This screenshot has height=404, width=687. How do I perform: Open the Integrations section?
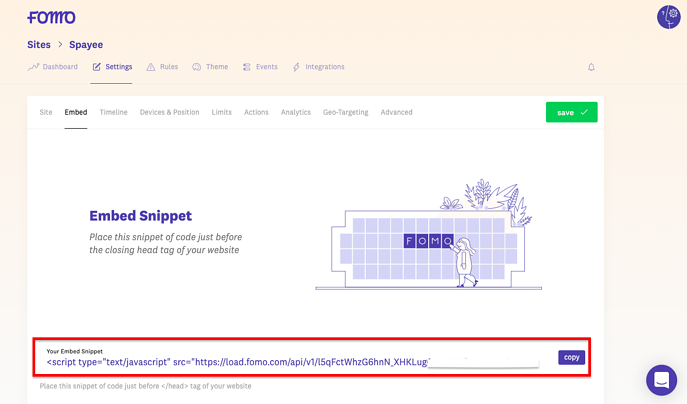318,67
